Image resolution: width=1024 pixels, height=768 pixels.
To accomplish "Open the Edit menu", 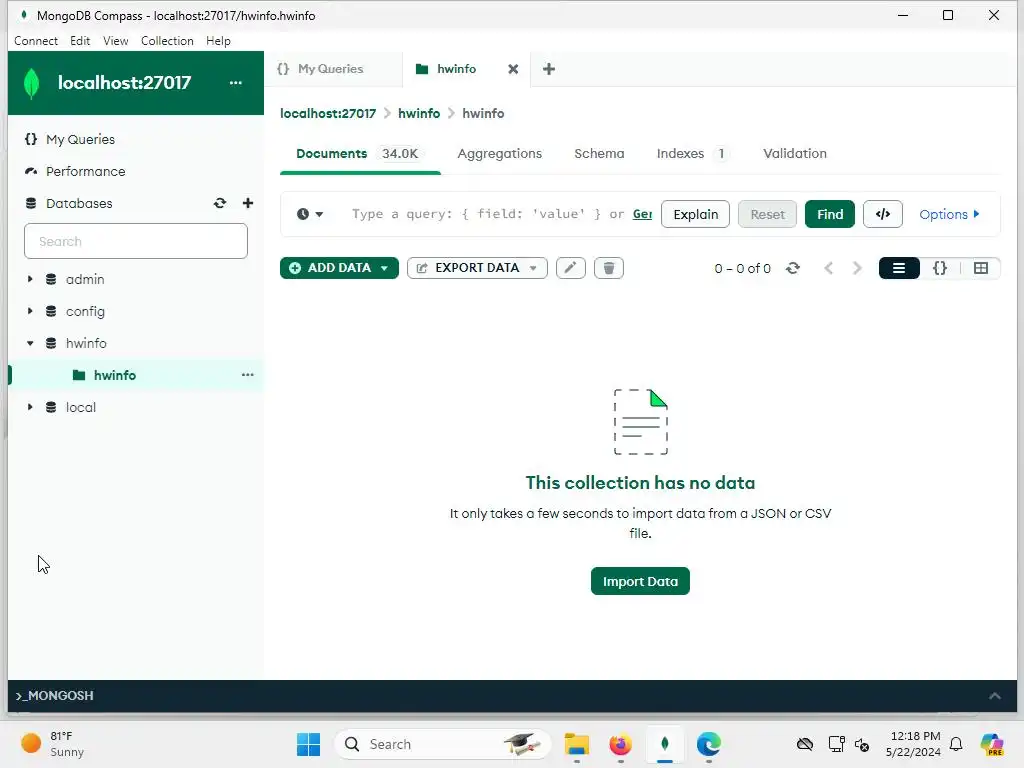I will [80, 40].
